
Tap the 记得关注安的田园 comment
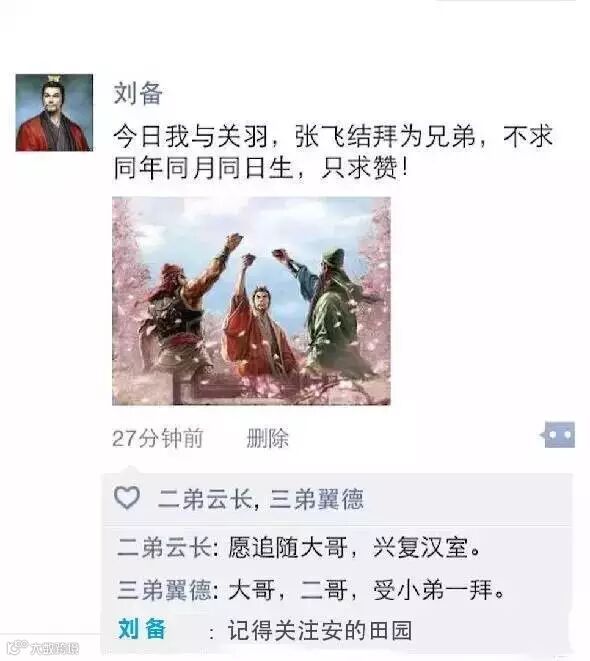320,630
